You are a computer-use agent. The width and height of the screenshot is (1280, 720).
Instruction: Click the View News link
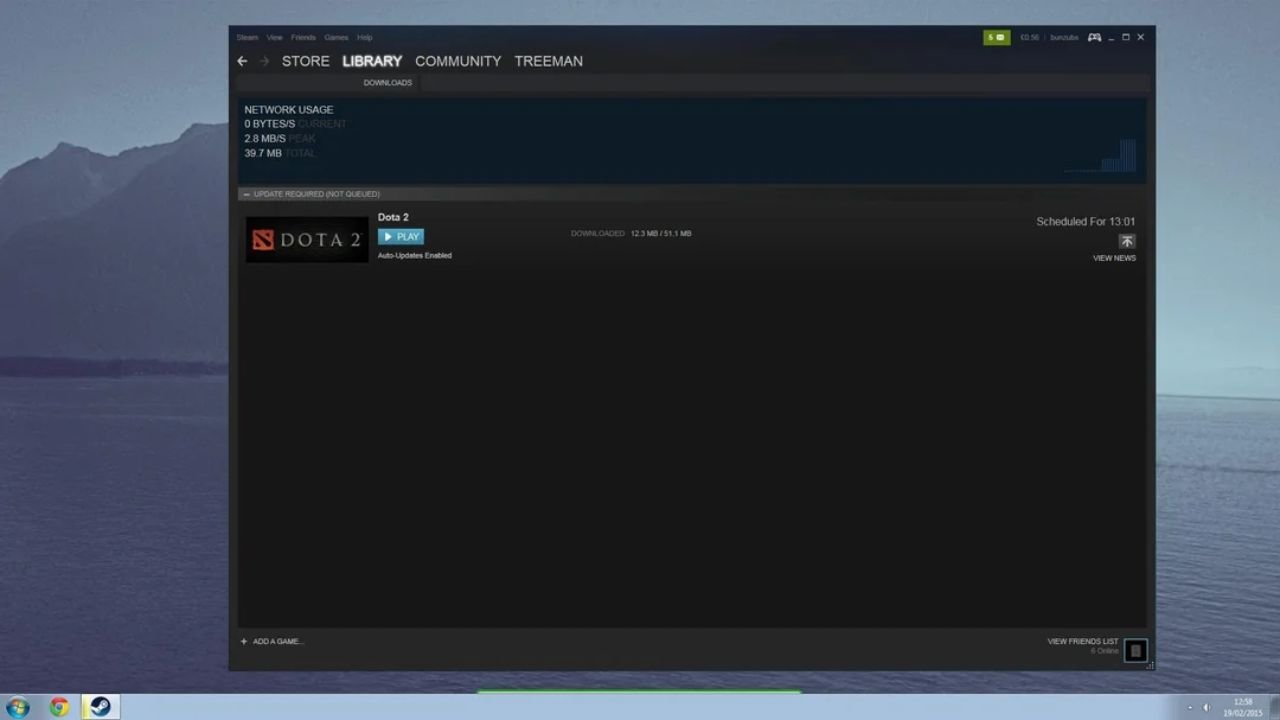pyautogui.click(x=1114, y=258)
